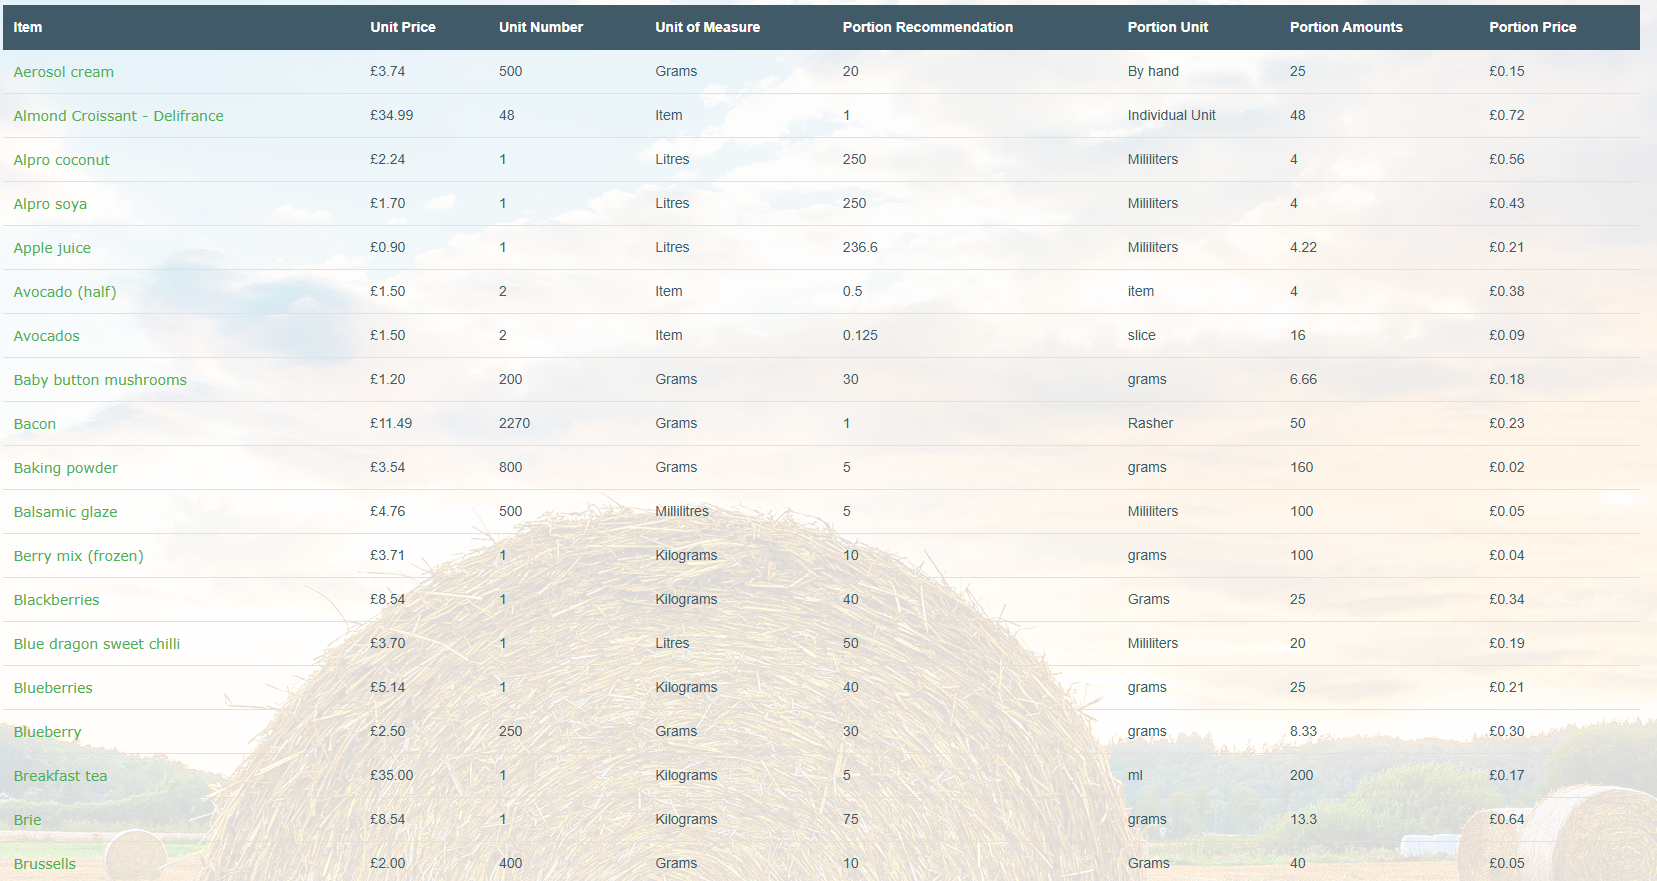
Task: Click the Unit of Measure header
Action: 707,27
